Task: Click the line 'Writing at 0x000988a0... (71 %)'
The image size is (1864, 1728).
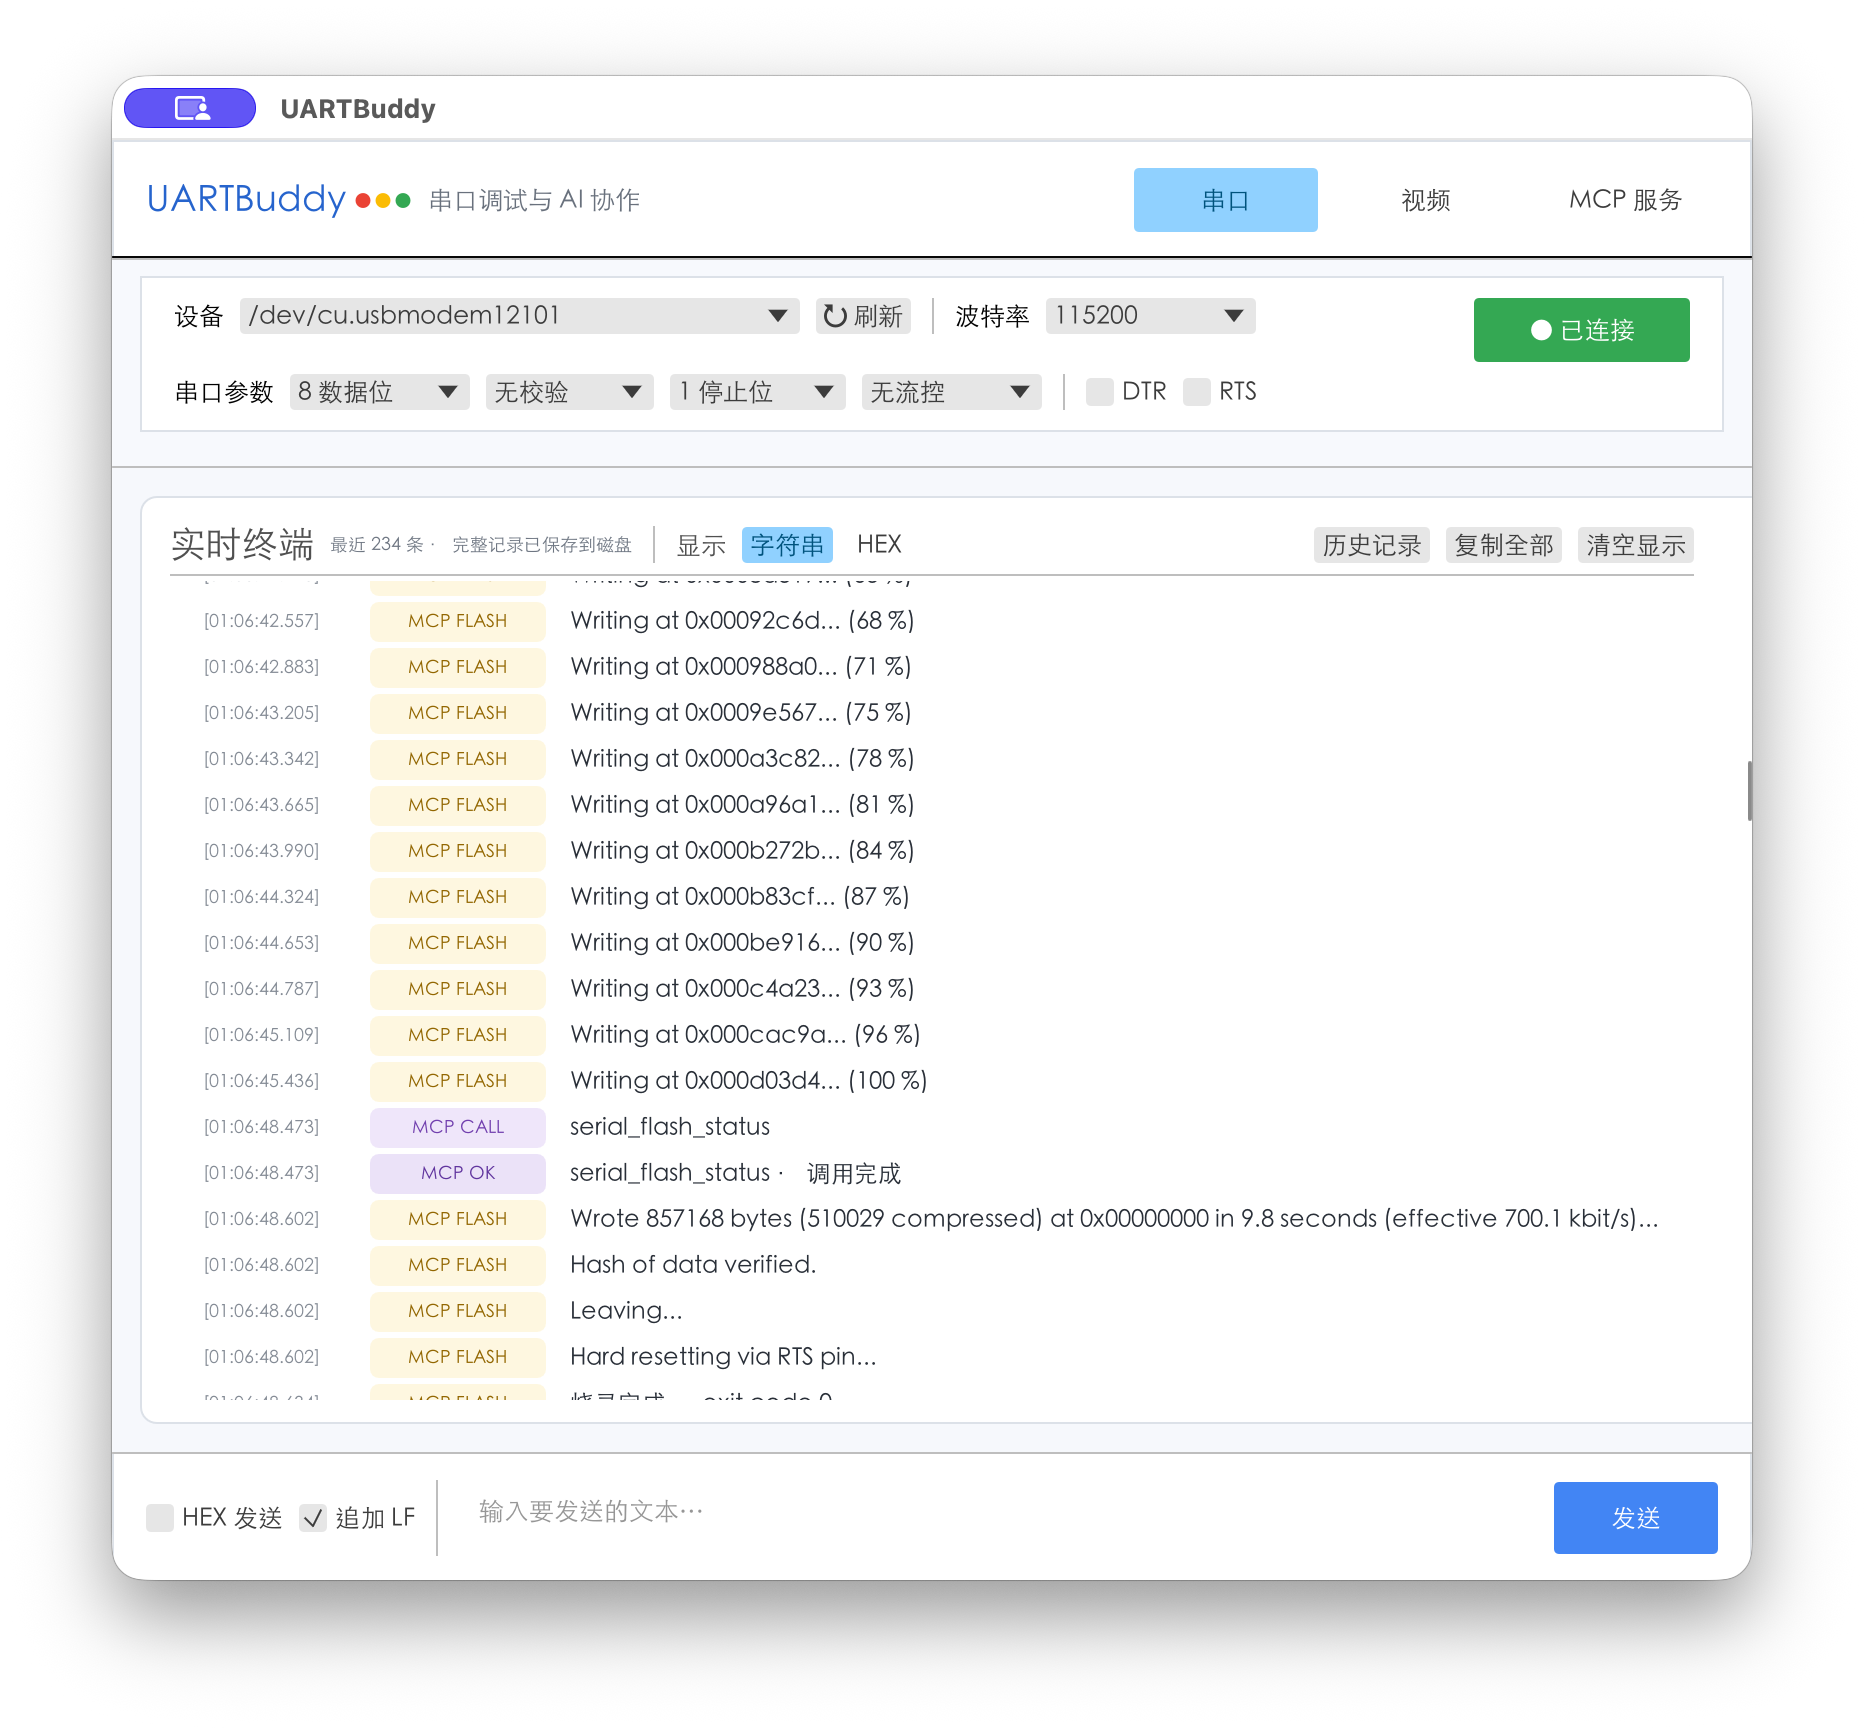Action: point(740,667)
